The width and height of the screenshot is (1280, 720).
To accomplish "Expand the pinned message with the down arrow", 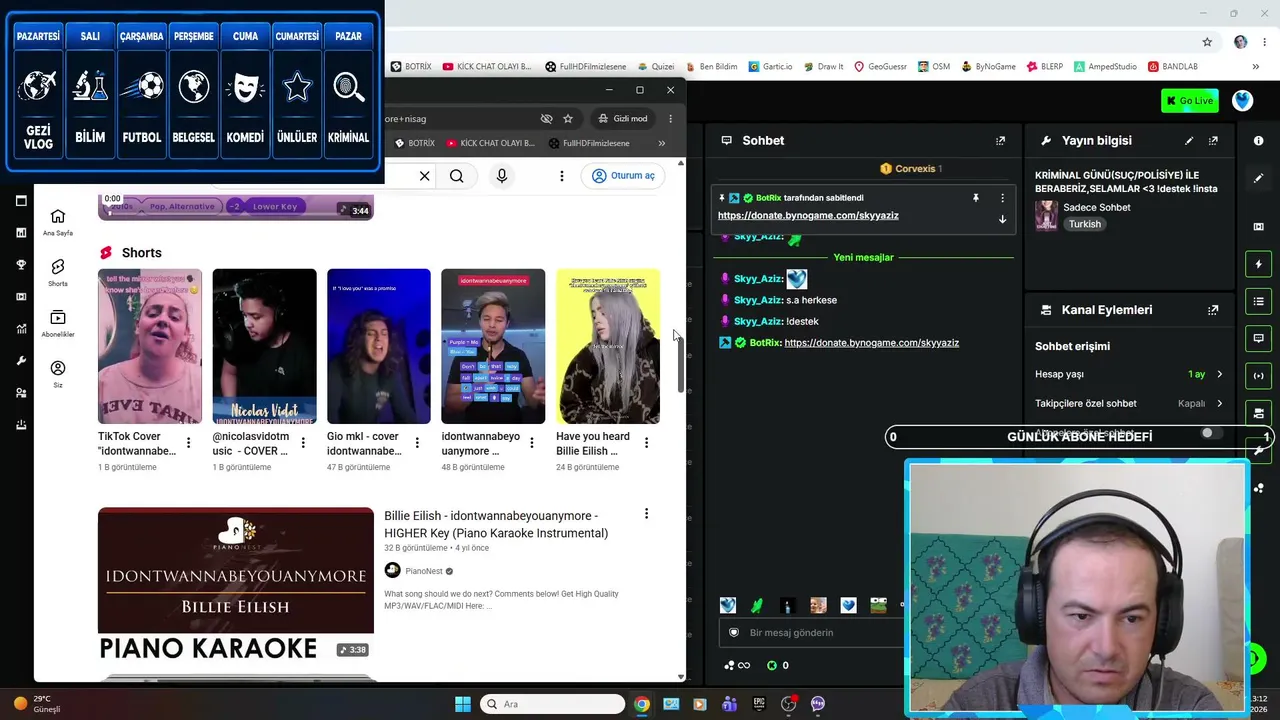I will (1002, 219).
